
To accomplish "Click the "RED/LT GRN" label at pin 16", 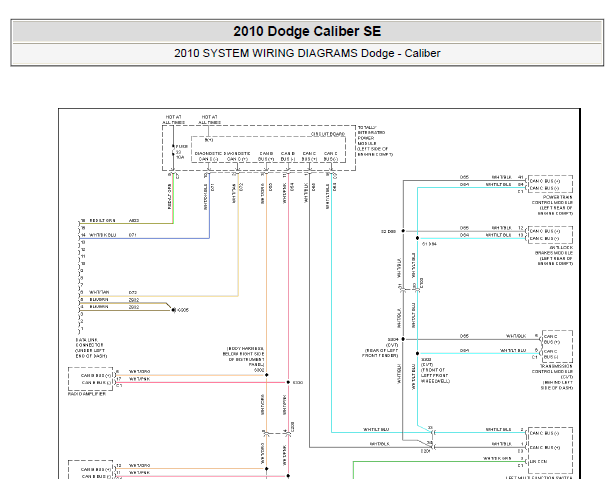I will click(102, 220).
